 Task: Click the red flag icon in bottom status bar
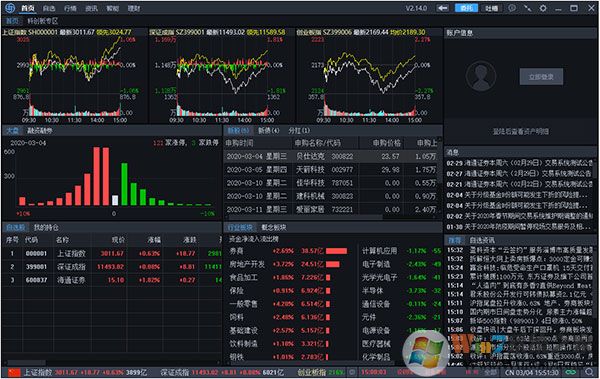15,372
